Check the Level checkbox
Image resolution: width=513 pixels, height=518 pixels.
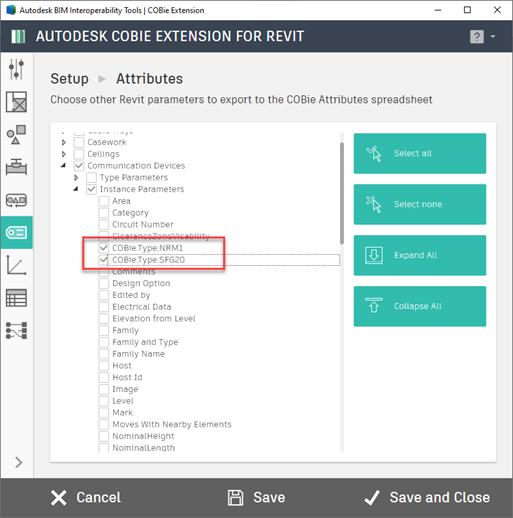coord(104,401)
